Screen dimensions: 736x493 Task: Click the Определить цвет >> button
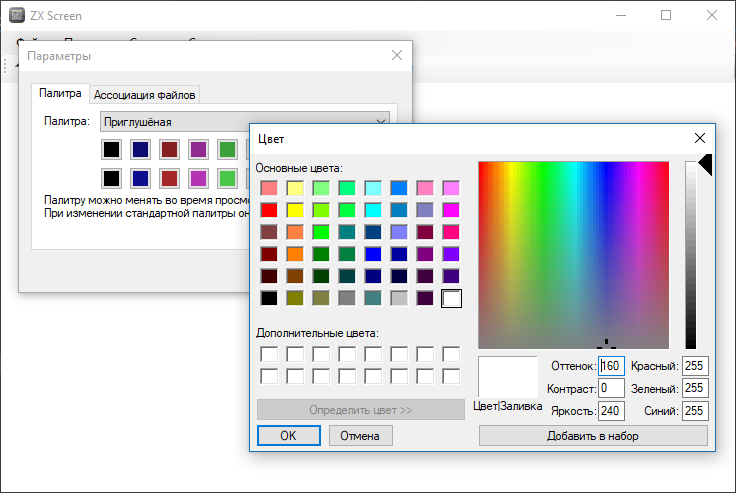[360, 410]
